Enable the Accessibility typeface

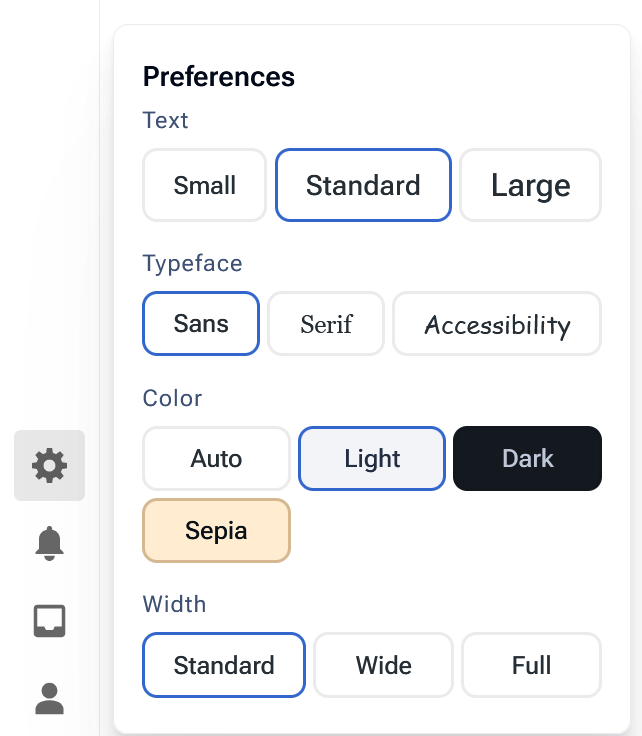tap(497, 324)
